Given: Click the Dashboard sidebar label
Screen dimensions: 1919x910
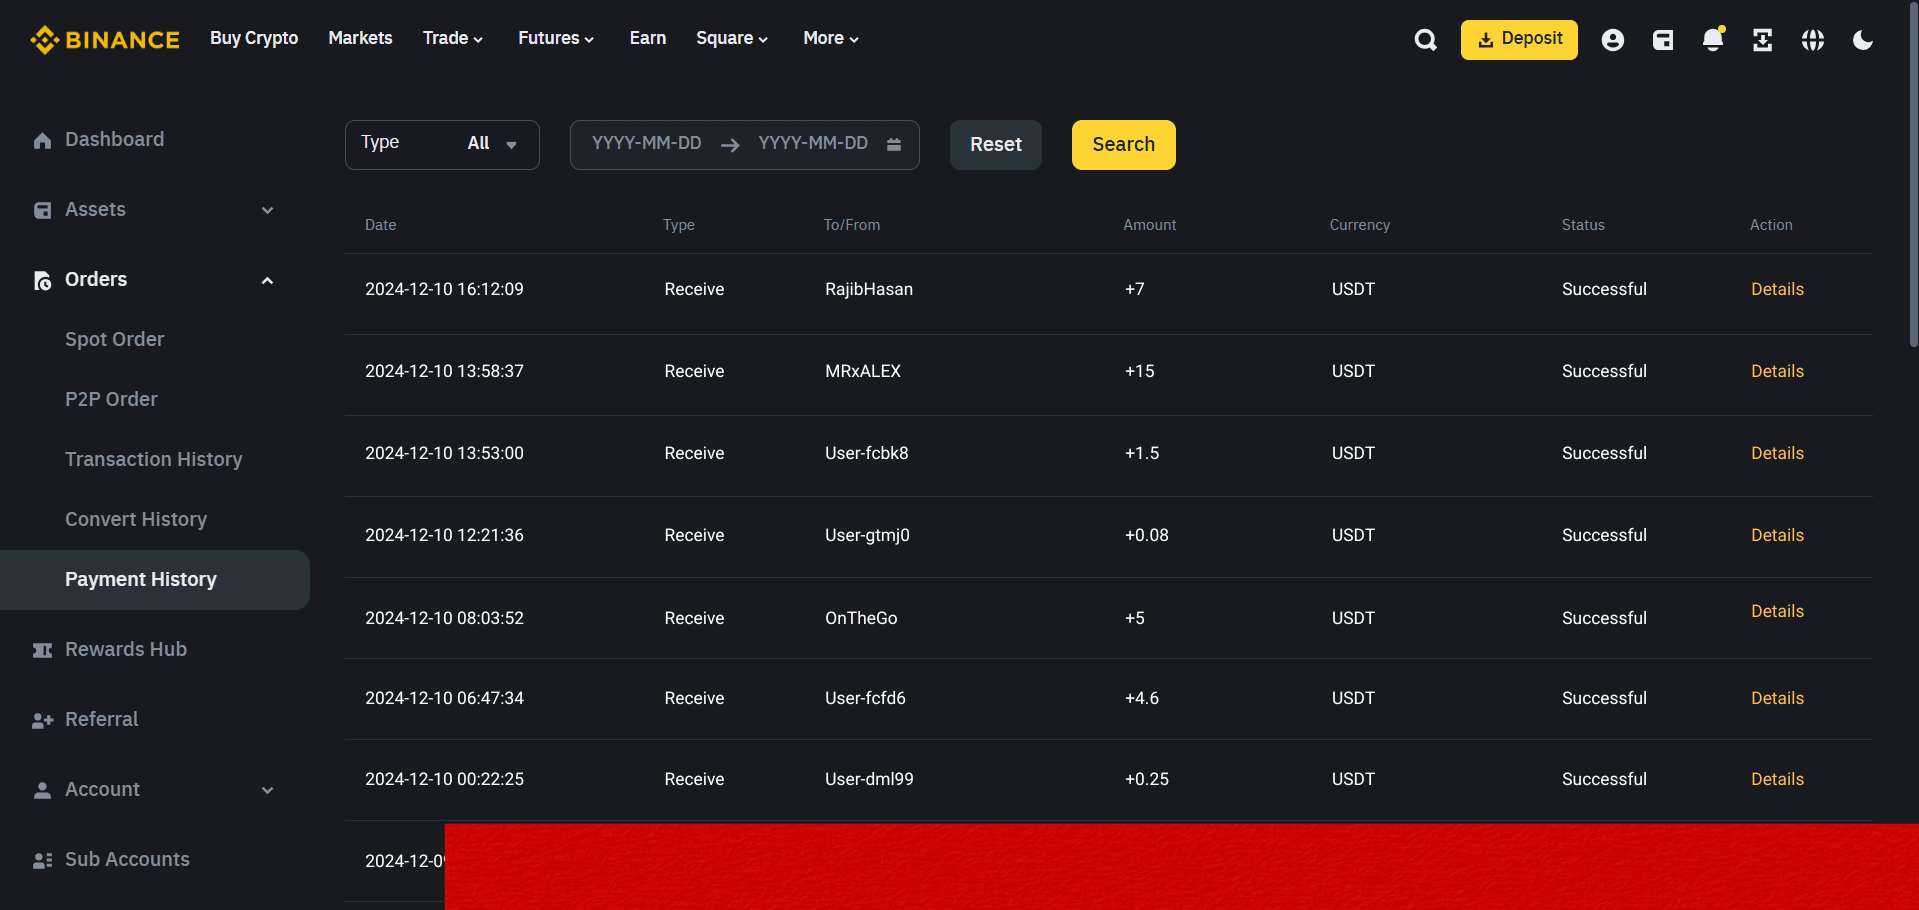Looking at the screenshot, I should (x=114, y=139).
